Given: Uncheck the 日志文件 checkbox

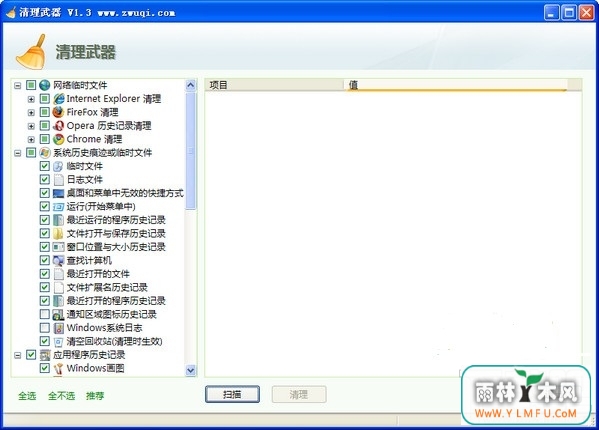Looking at the screenshot, I should (45, 179).
